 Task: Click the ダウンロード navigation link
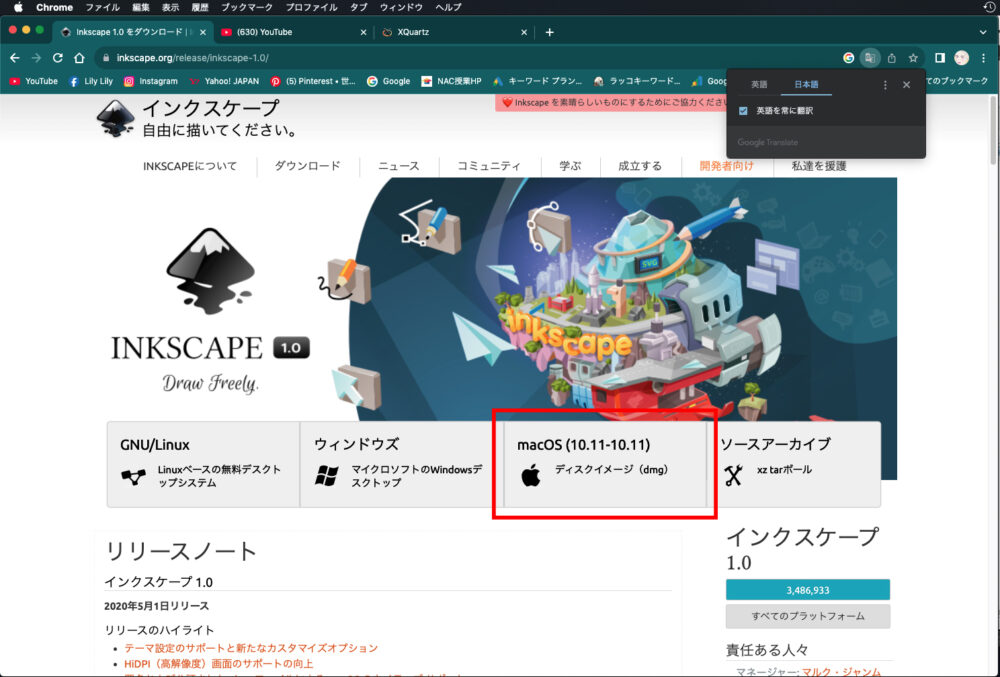click(x=307, y=166)
